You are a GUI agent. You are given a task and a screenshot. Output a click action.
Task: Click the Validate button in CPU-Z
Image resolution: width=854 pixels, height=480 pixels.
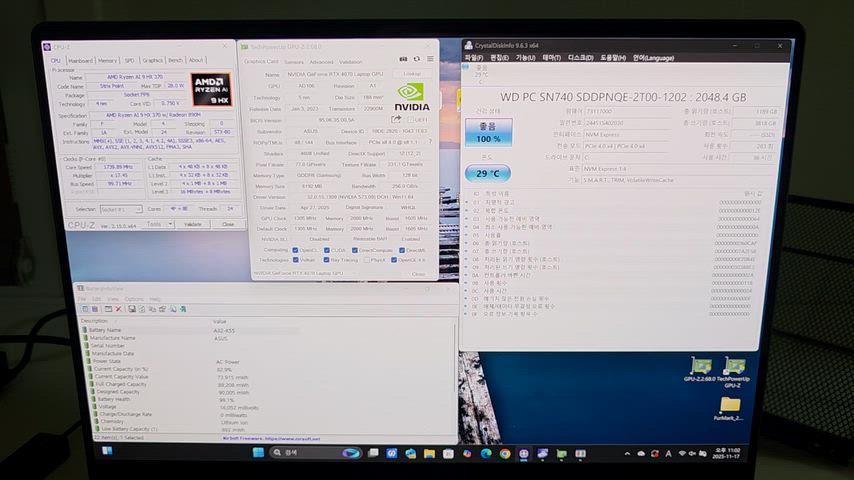pos(193,224)
